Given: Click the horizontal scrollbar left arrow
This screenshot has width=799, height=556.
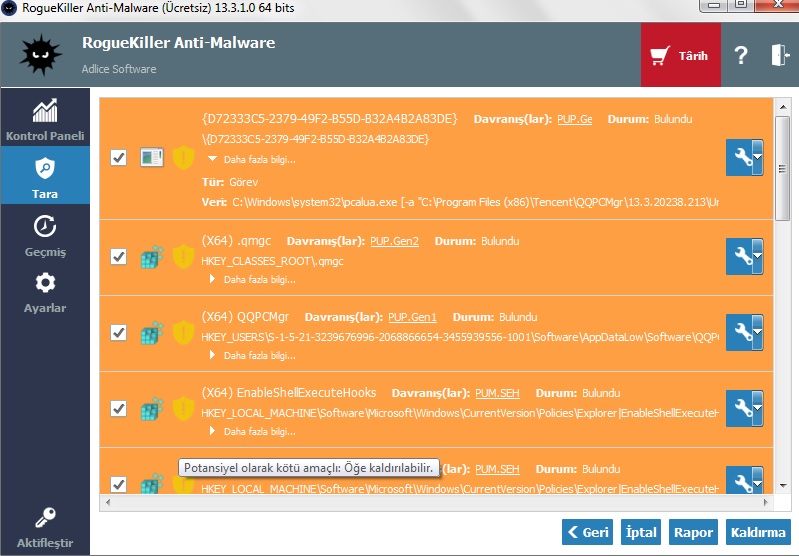Looking at the screenshot, I should pos(108,502).
